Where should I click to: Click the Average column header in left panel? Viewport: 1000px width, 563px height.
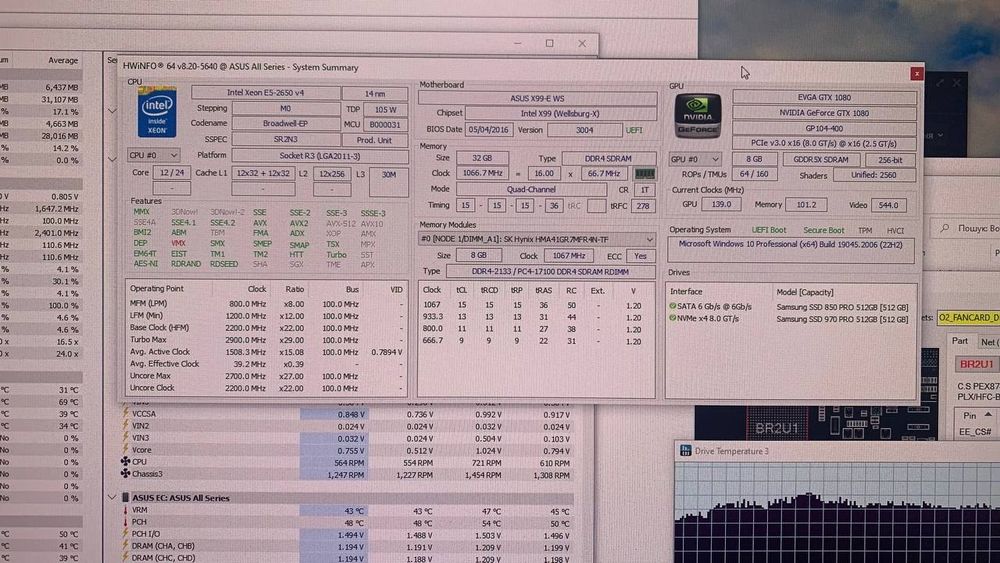63,61
